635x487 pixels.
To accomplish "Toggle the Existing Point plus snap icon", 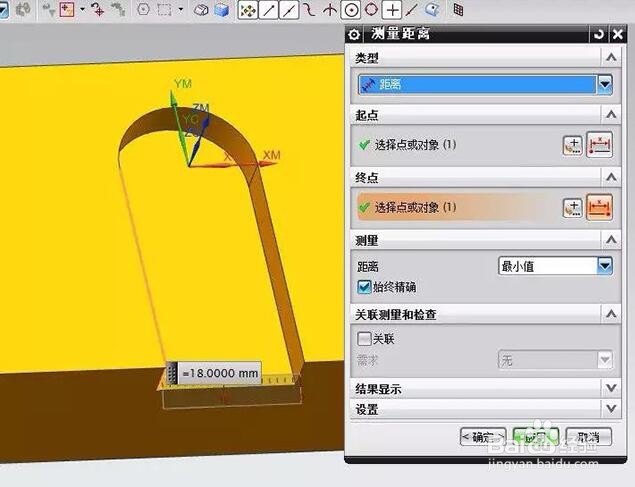I will [x=392, y=10].
